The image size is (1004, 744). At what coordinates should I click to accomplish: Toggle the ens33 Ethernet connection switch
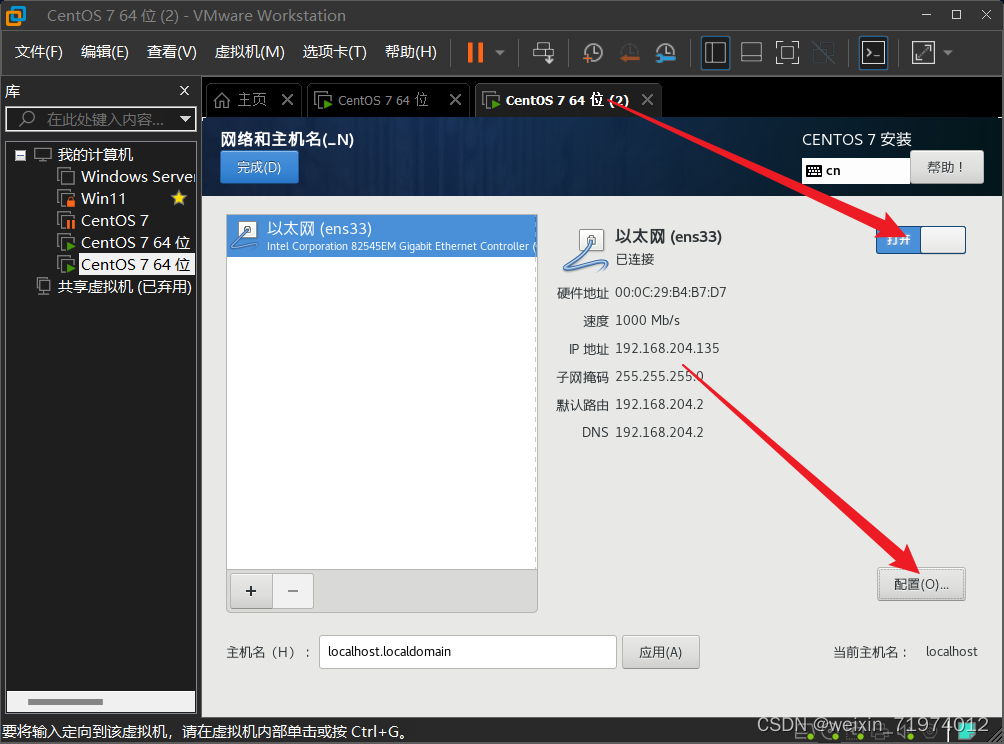pyautogui.click(x=921, y=240)
